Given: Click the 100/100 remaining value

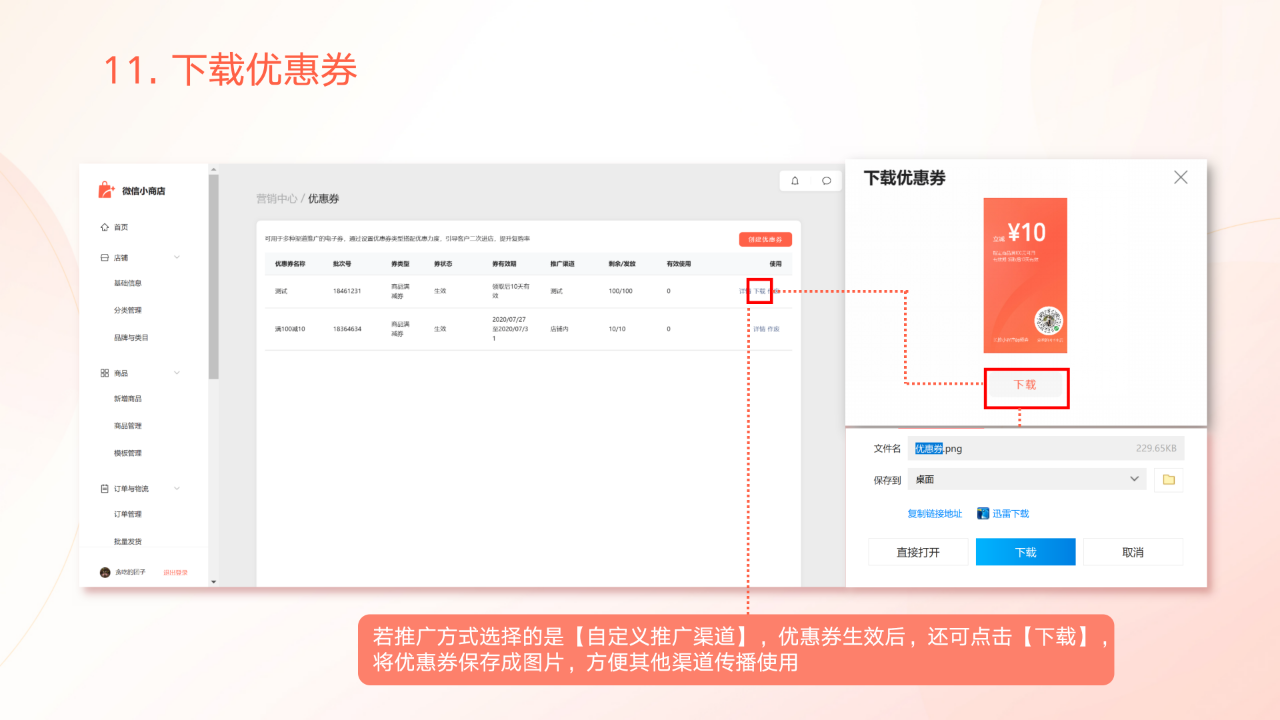Looking at the screenshot, I should point(620,291).
